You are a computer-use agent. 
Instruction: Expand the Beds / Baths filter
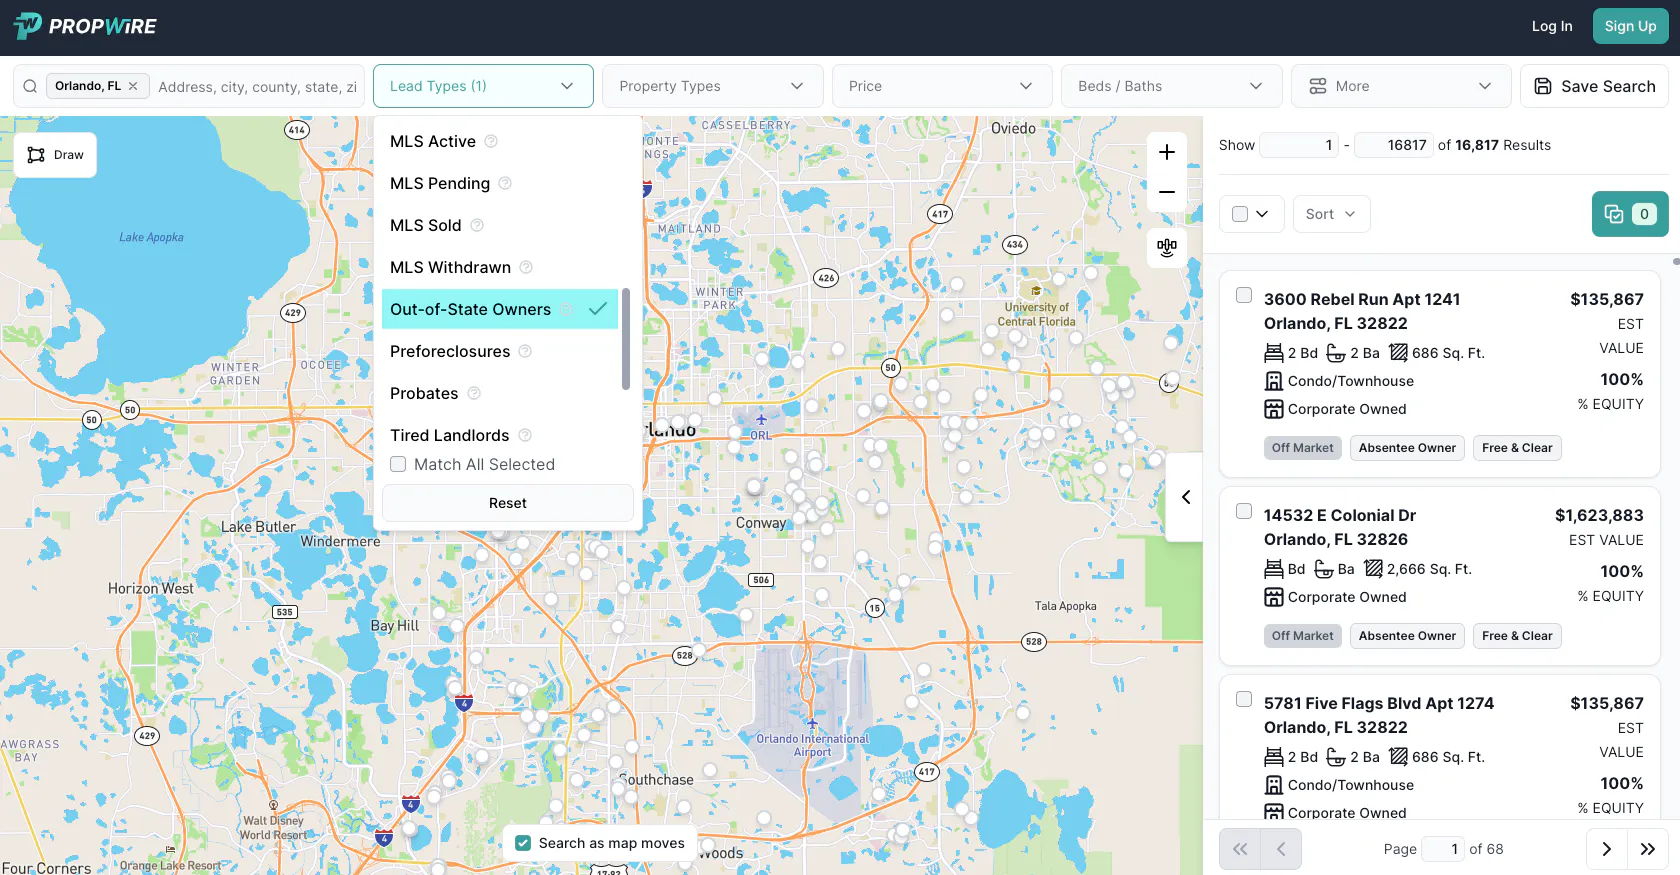(x=1170, y=86)
